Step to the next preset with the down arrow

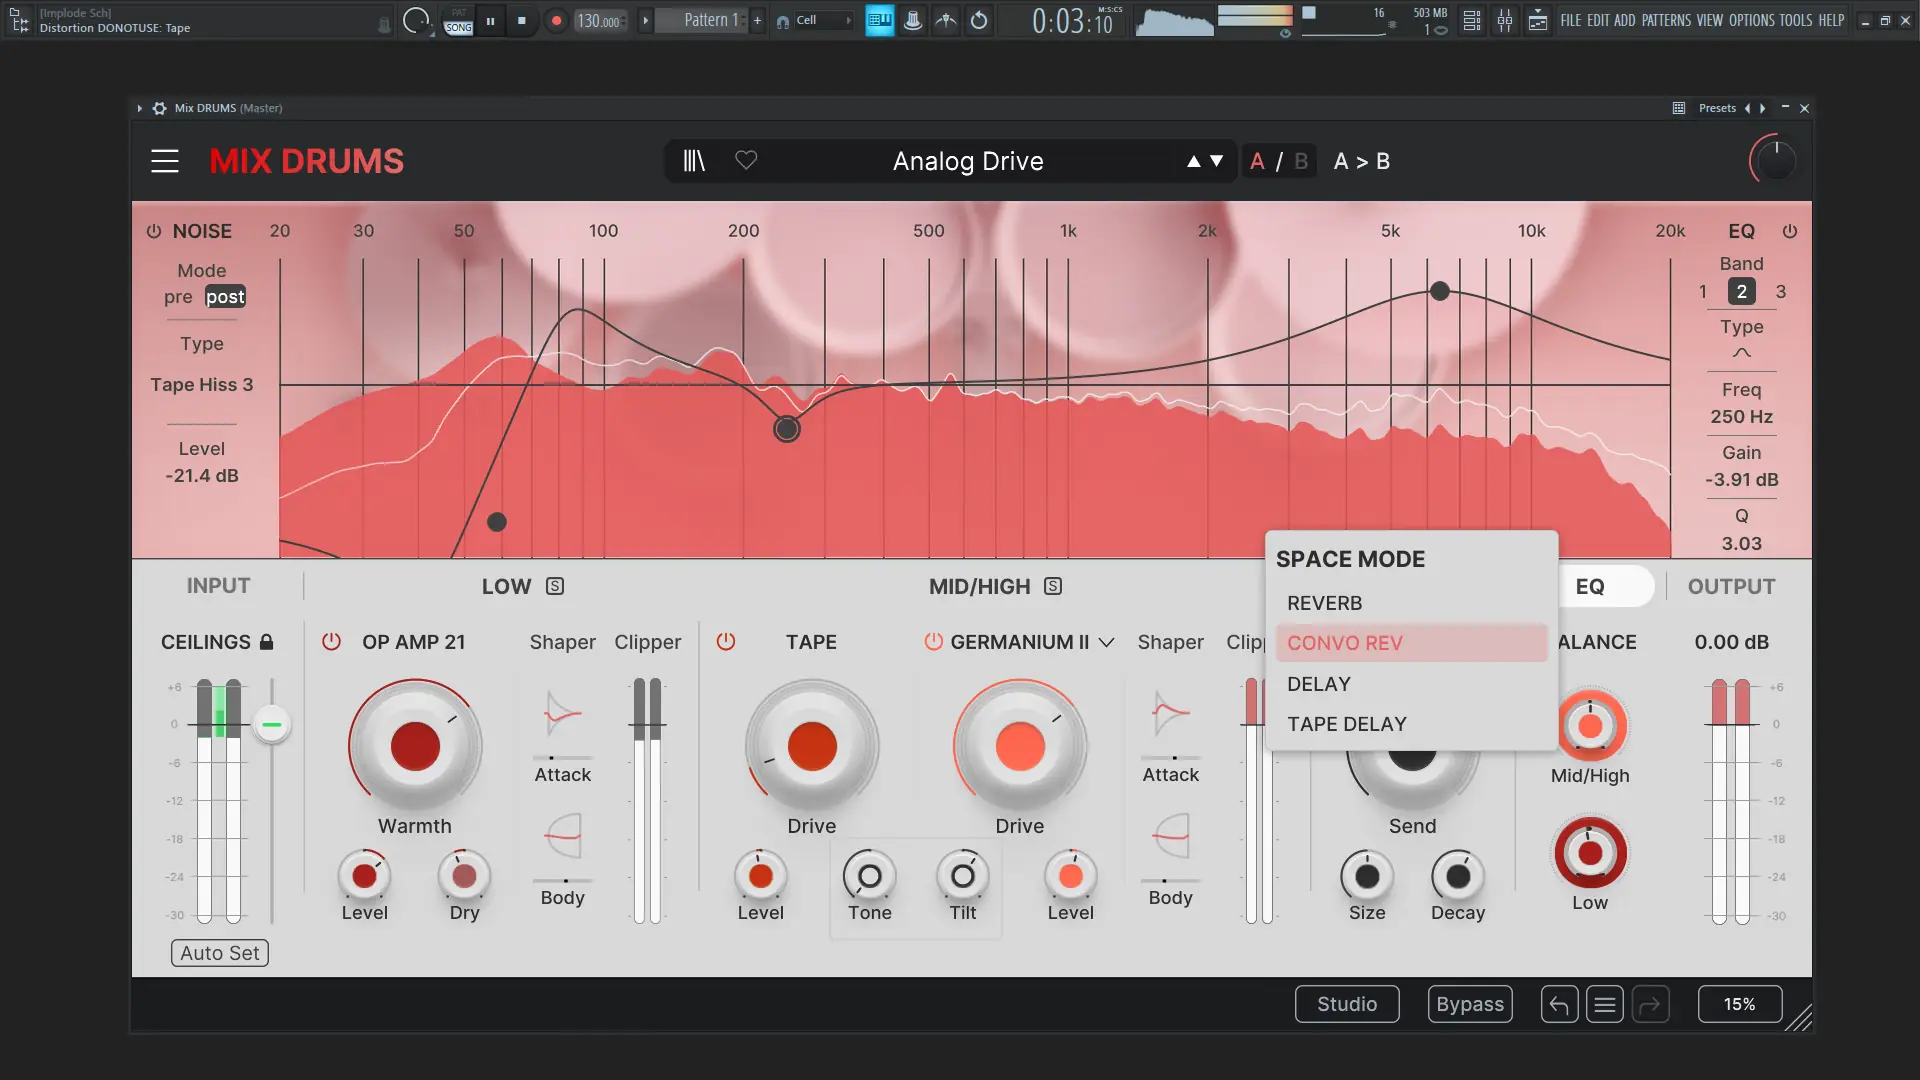pyautogui.click(x=1216, y=161)
